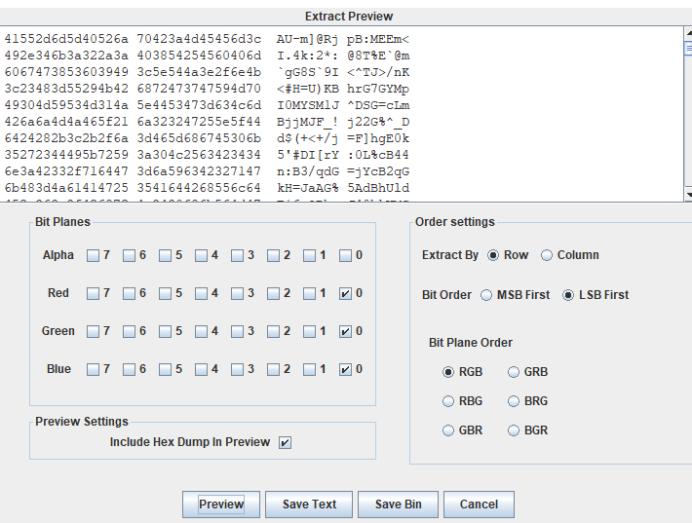Screen dimensions: 692x523
Task: Enable Blue bit plane 4
Action: pyautogui.click(x=201, y=369)
